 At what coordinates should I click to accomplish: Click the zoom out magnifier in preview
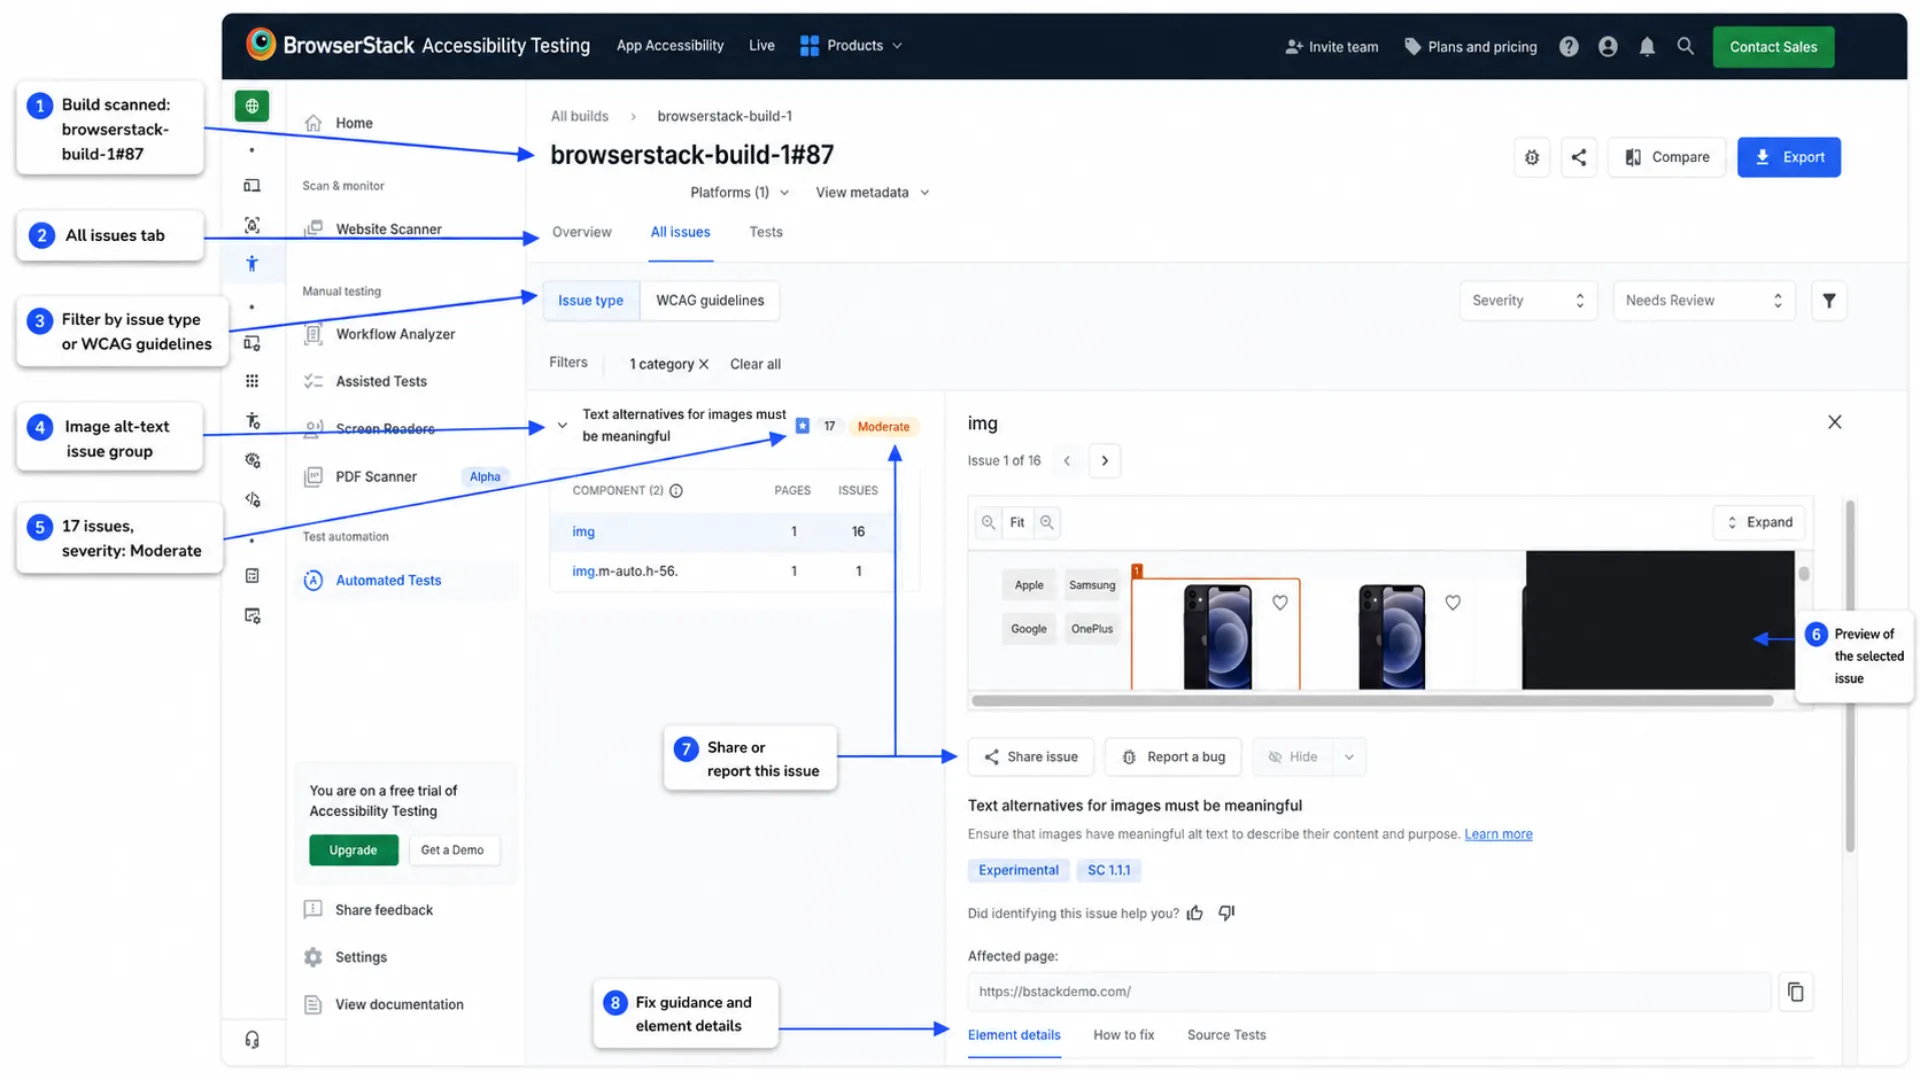[988, 522]
